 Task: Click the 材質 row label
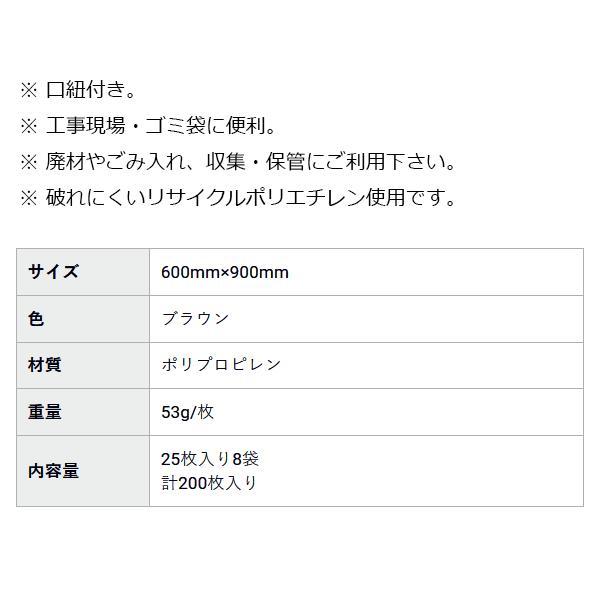click(83, 365)
